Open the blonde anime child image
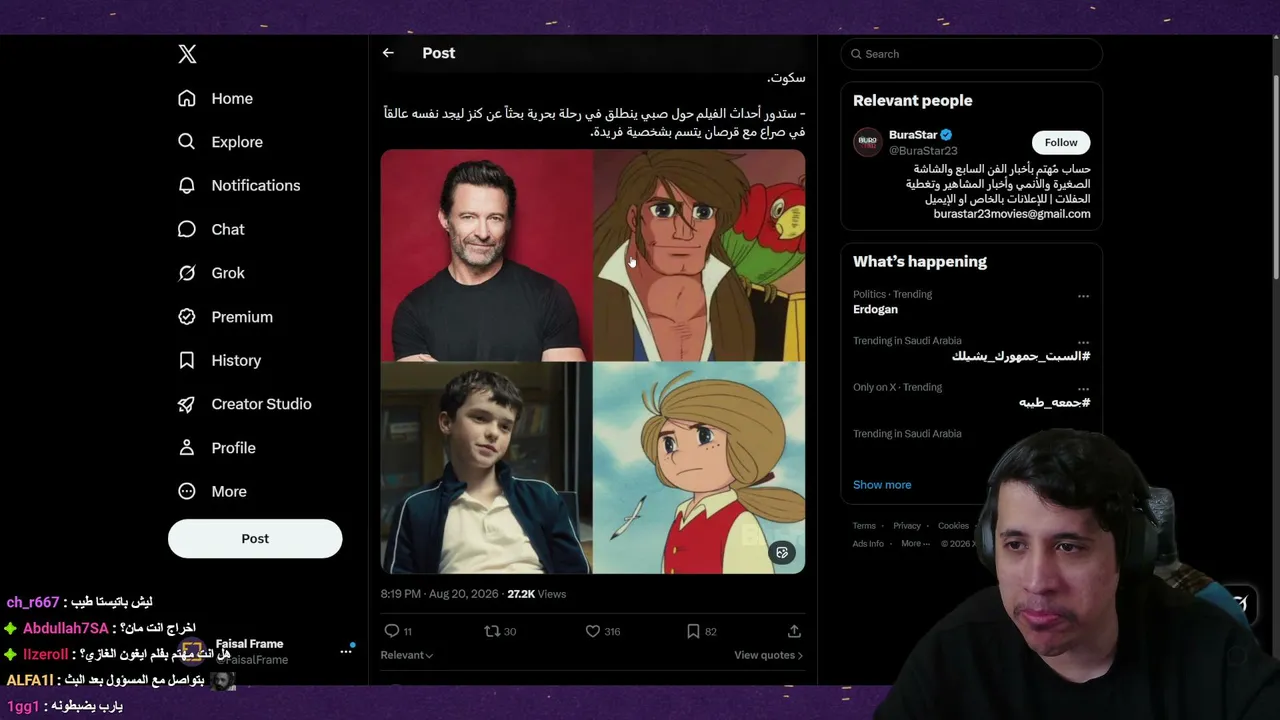The image size is (1280, 720). pyautogui.click(x=699, y=468)
